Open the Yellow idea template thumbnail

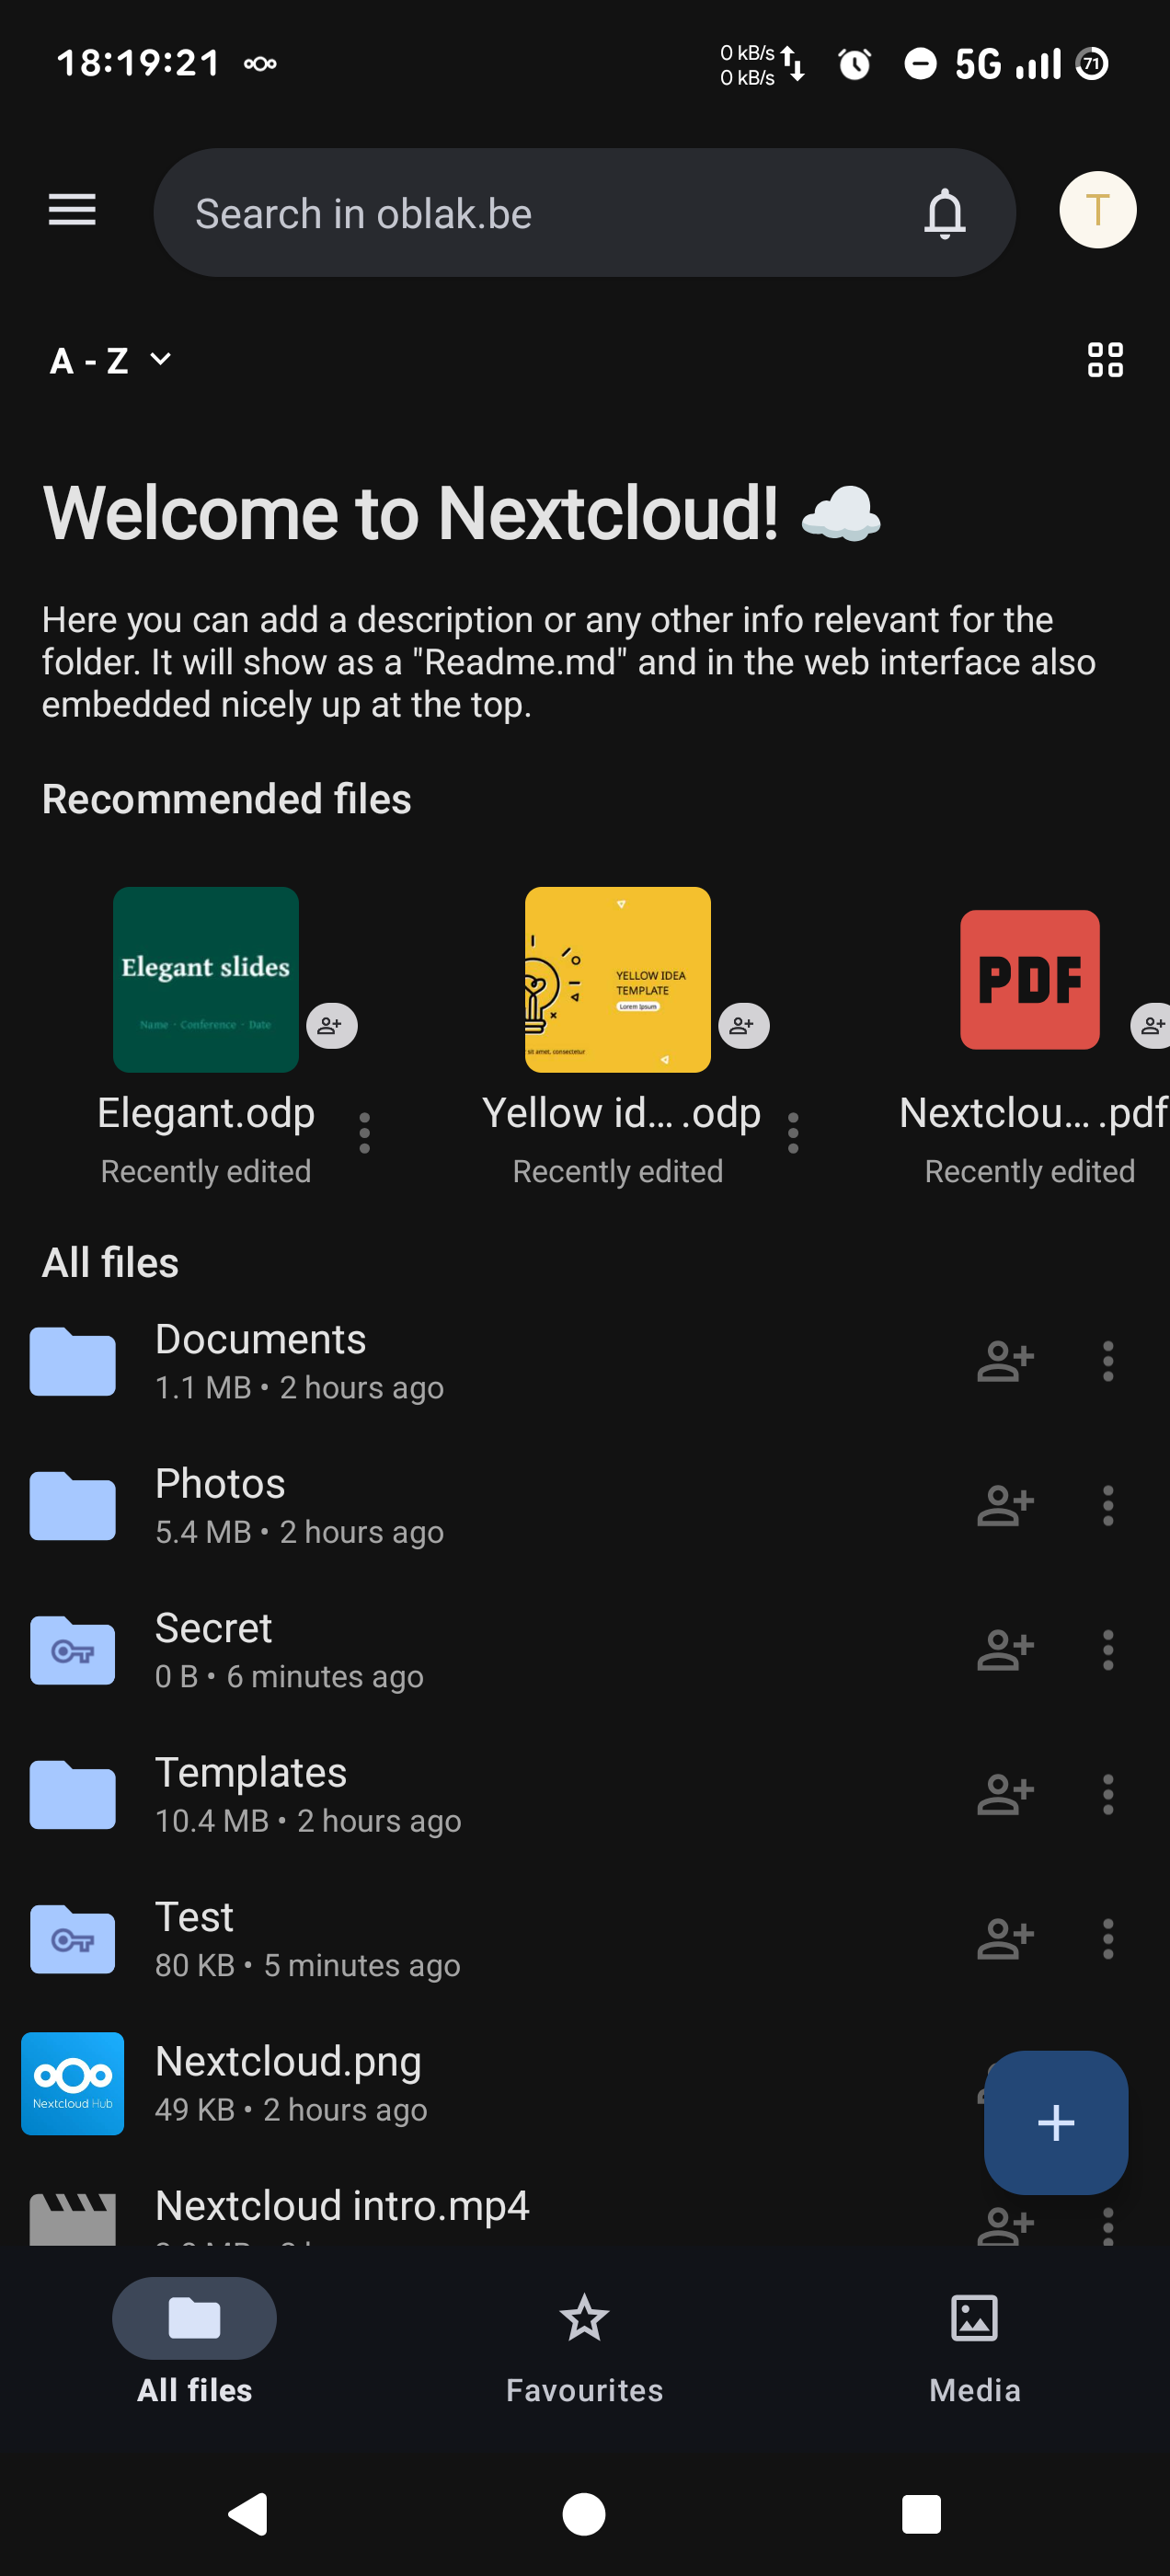[x=618, y=979]
